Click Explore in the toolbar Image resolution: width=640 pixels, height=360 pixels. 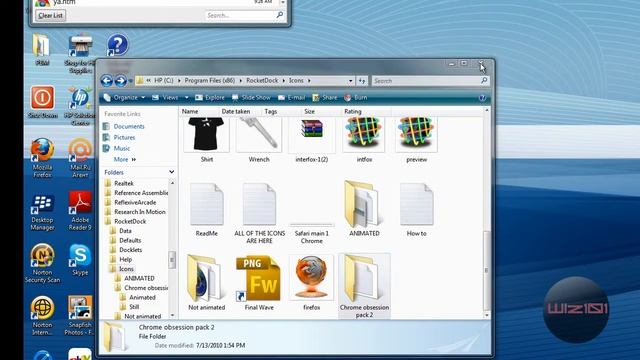click(210, 98)
